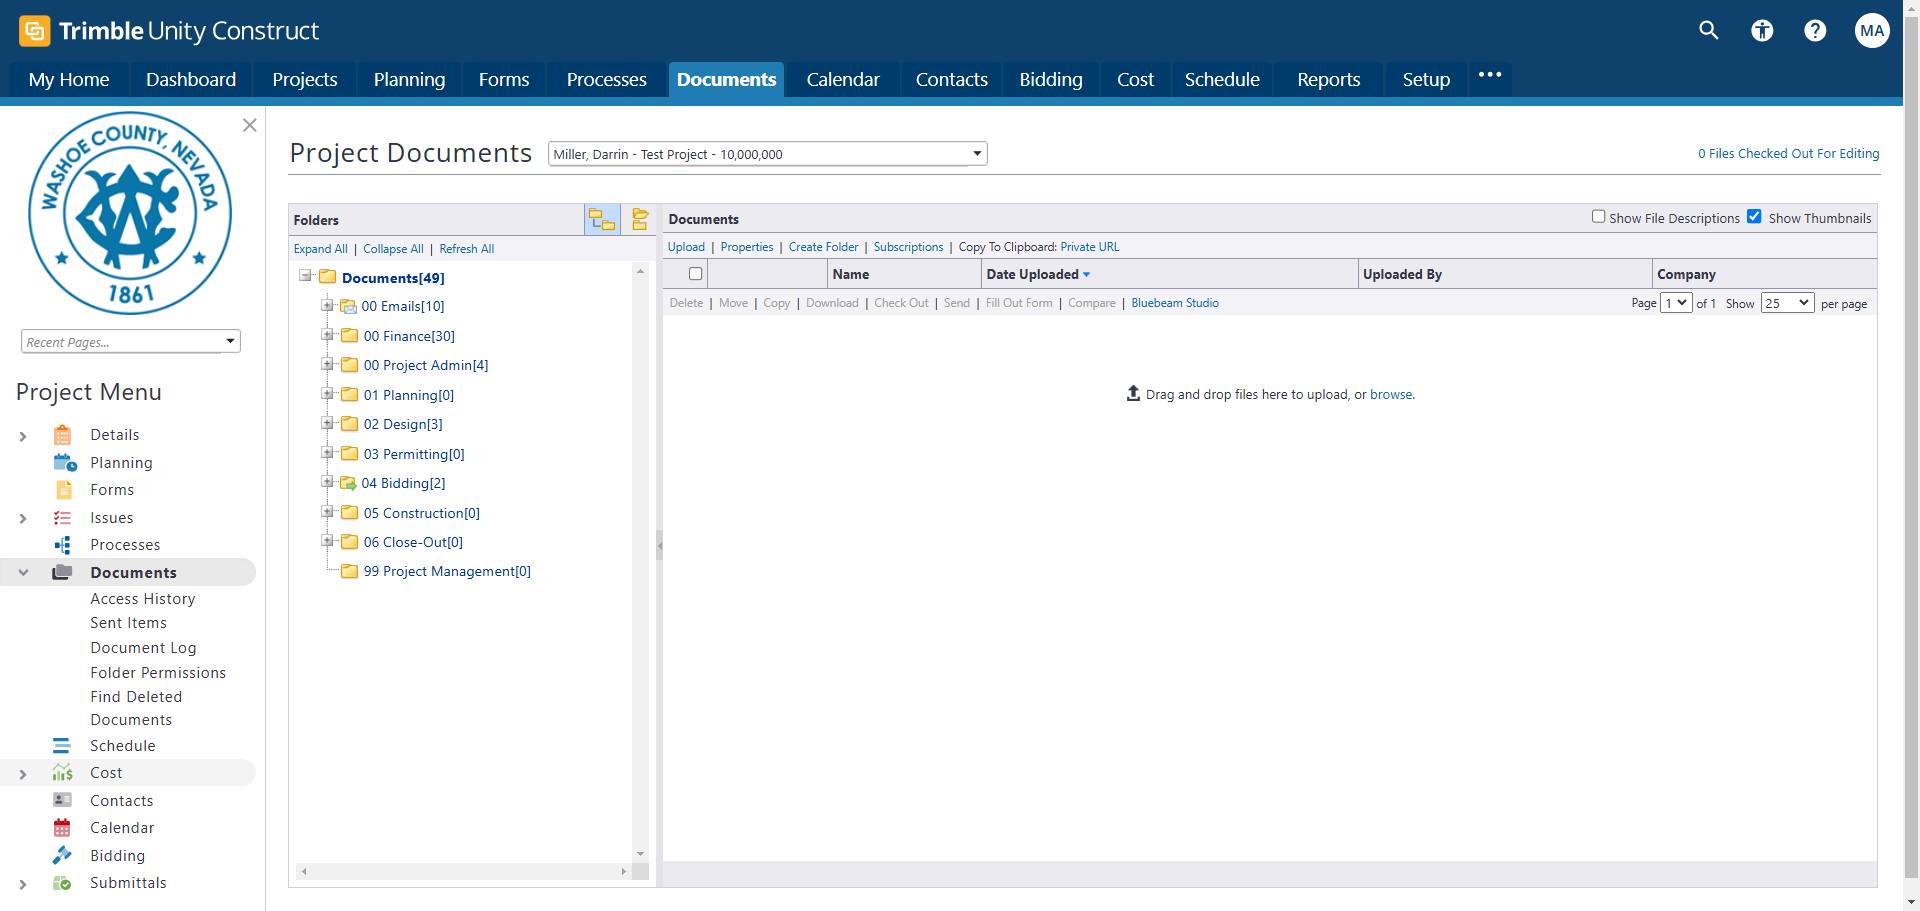This screenshot has height=911, width=1920.
Task: Click the Bidding gavel icon in Project Menu
Action: click(62, 855)
